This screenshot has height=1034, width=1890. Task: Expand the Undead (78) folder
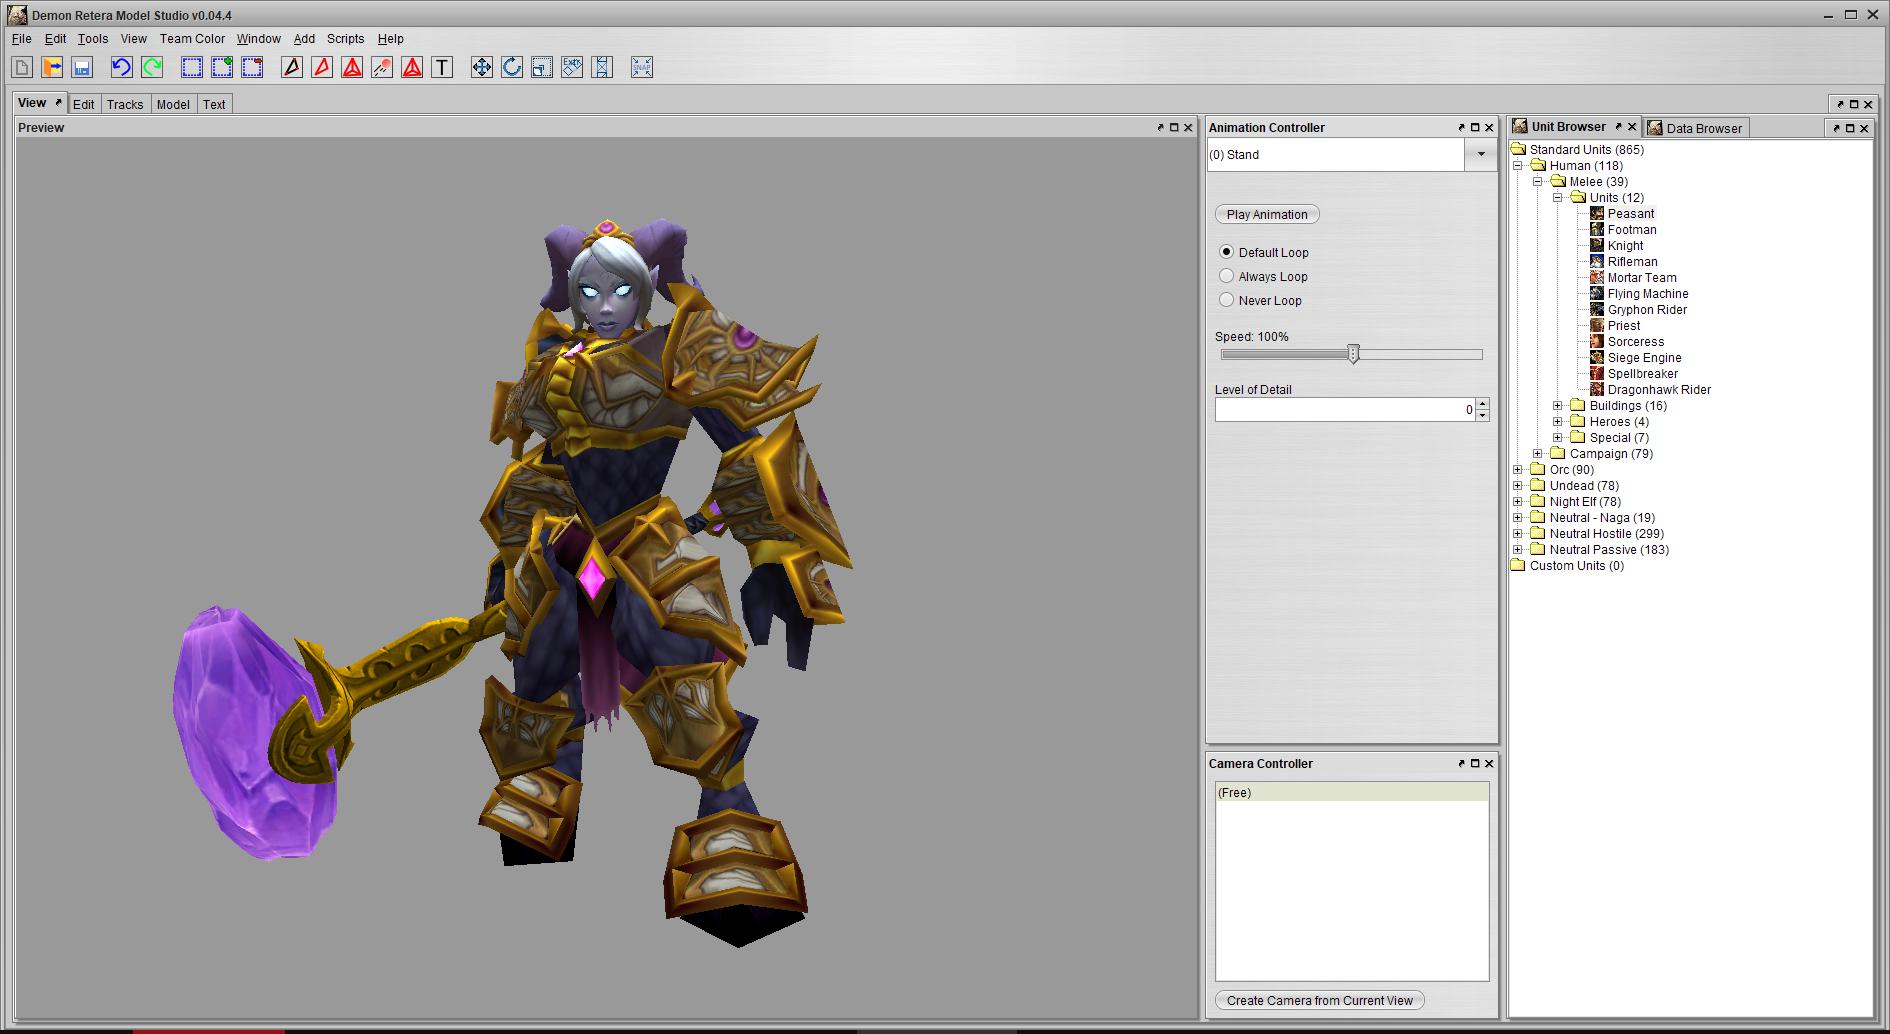pyautogui.click(x=1517, y=485)
